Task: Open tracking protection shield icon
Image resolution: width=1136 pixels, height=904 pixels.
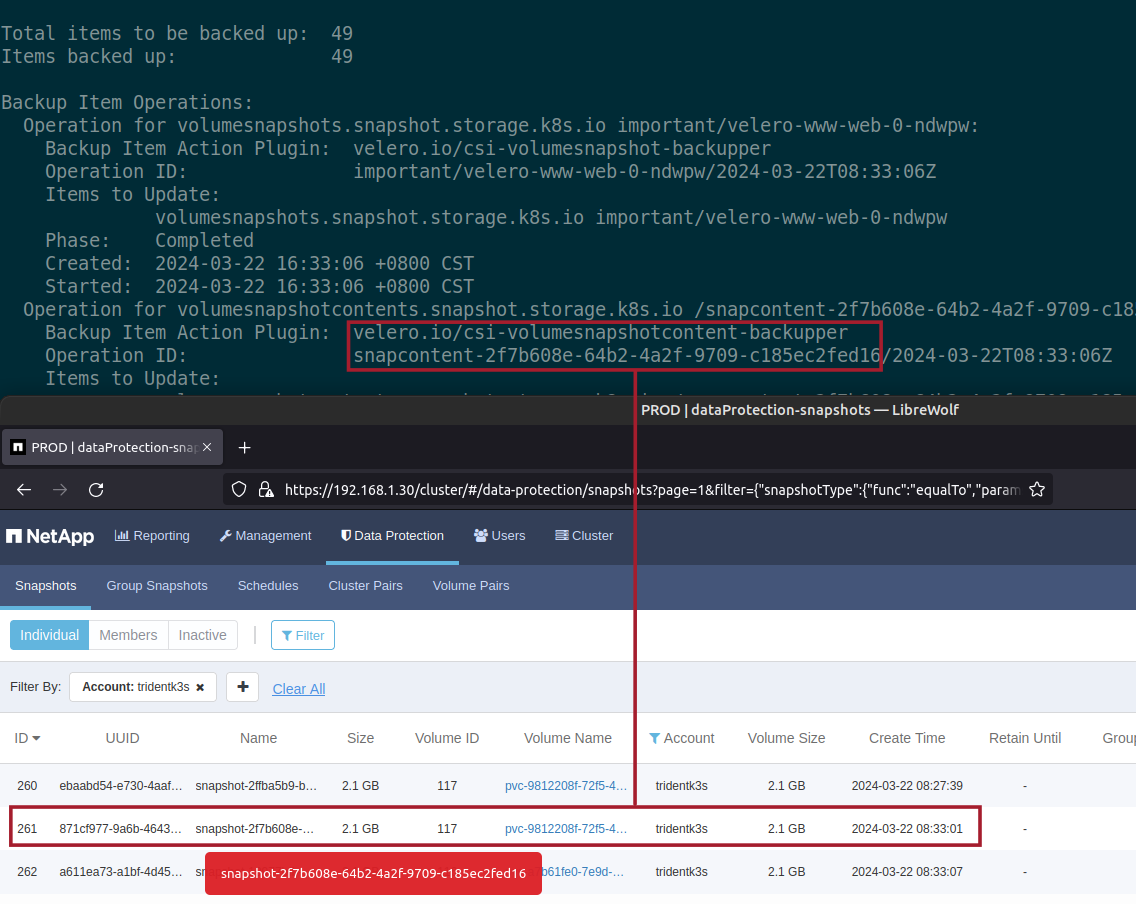Action: click(x=239, y=490)
